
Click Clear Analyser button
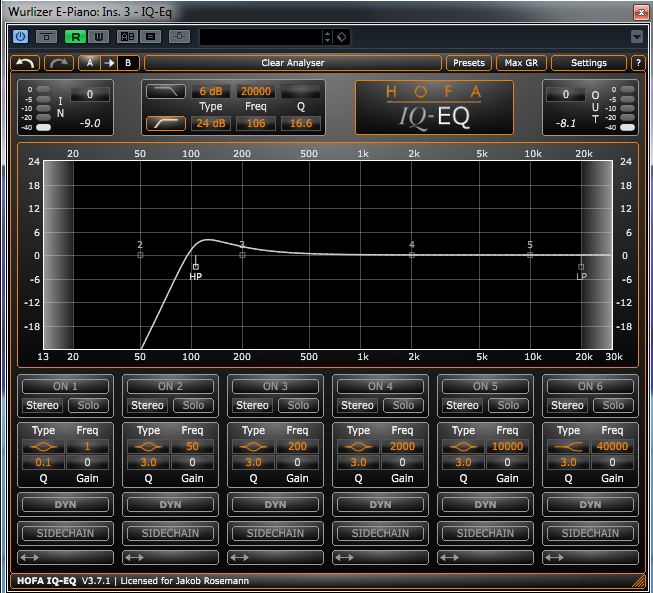click(x=293, y=63)
